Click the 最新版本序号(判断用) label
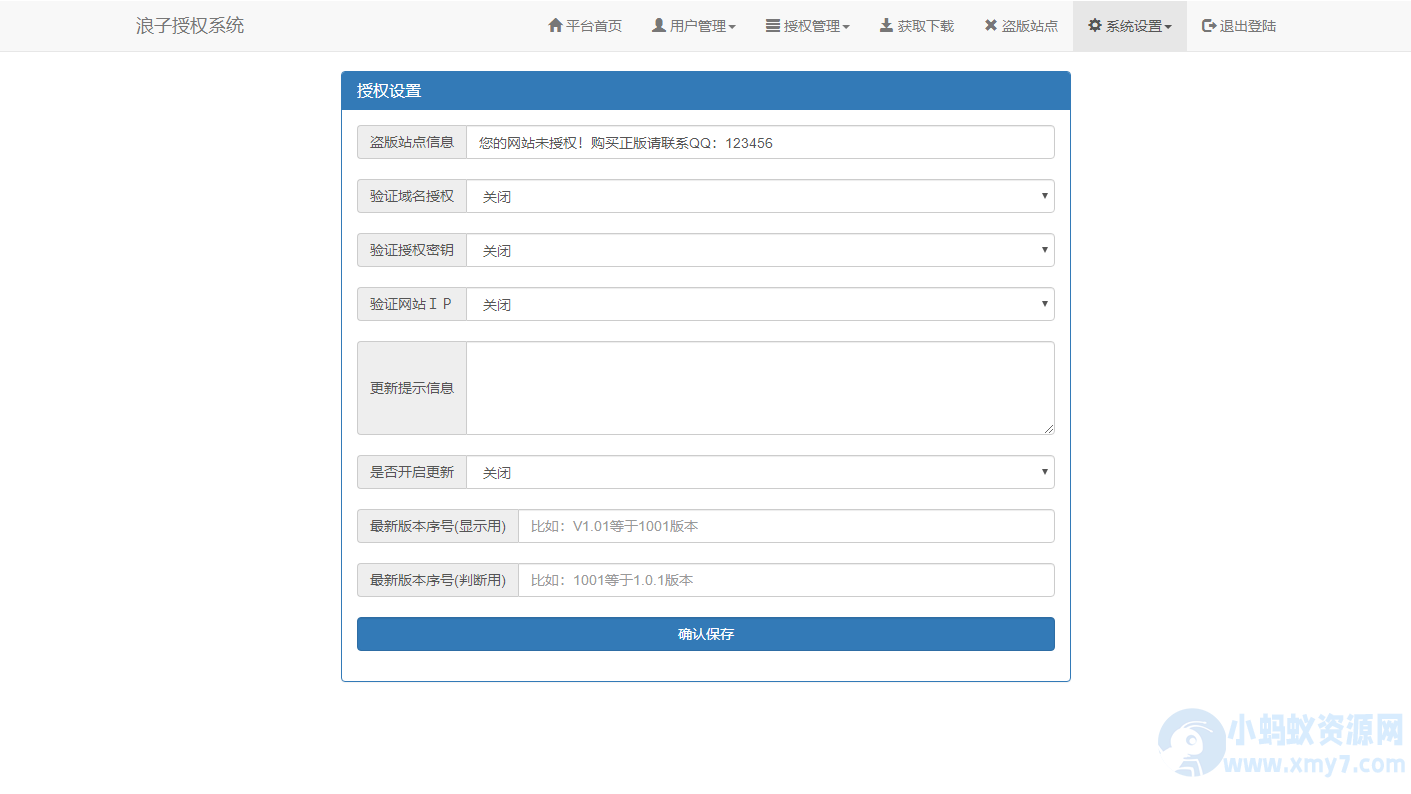Screen dimensions: 1411x794 [438, 580]
